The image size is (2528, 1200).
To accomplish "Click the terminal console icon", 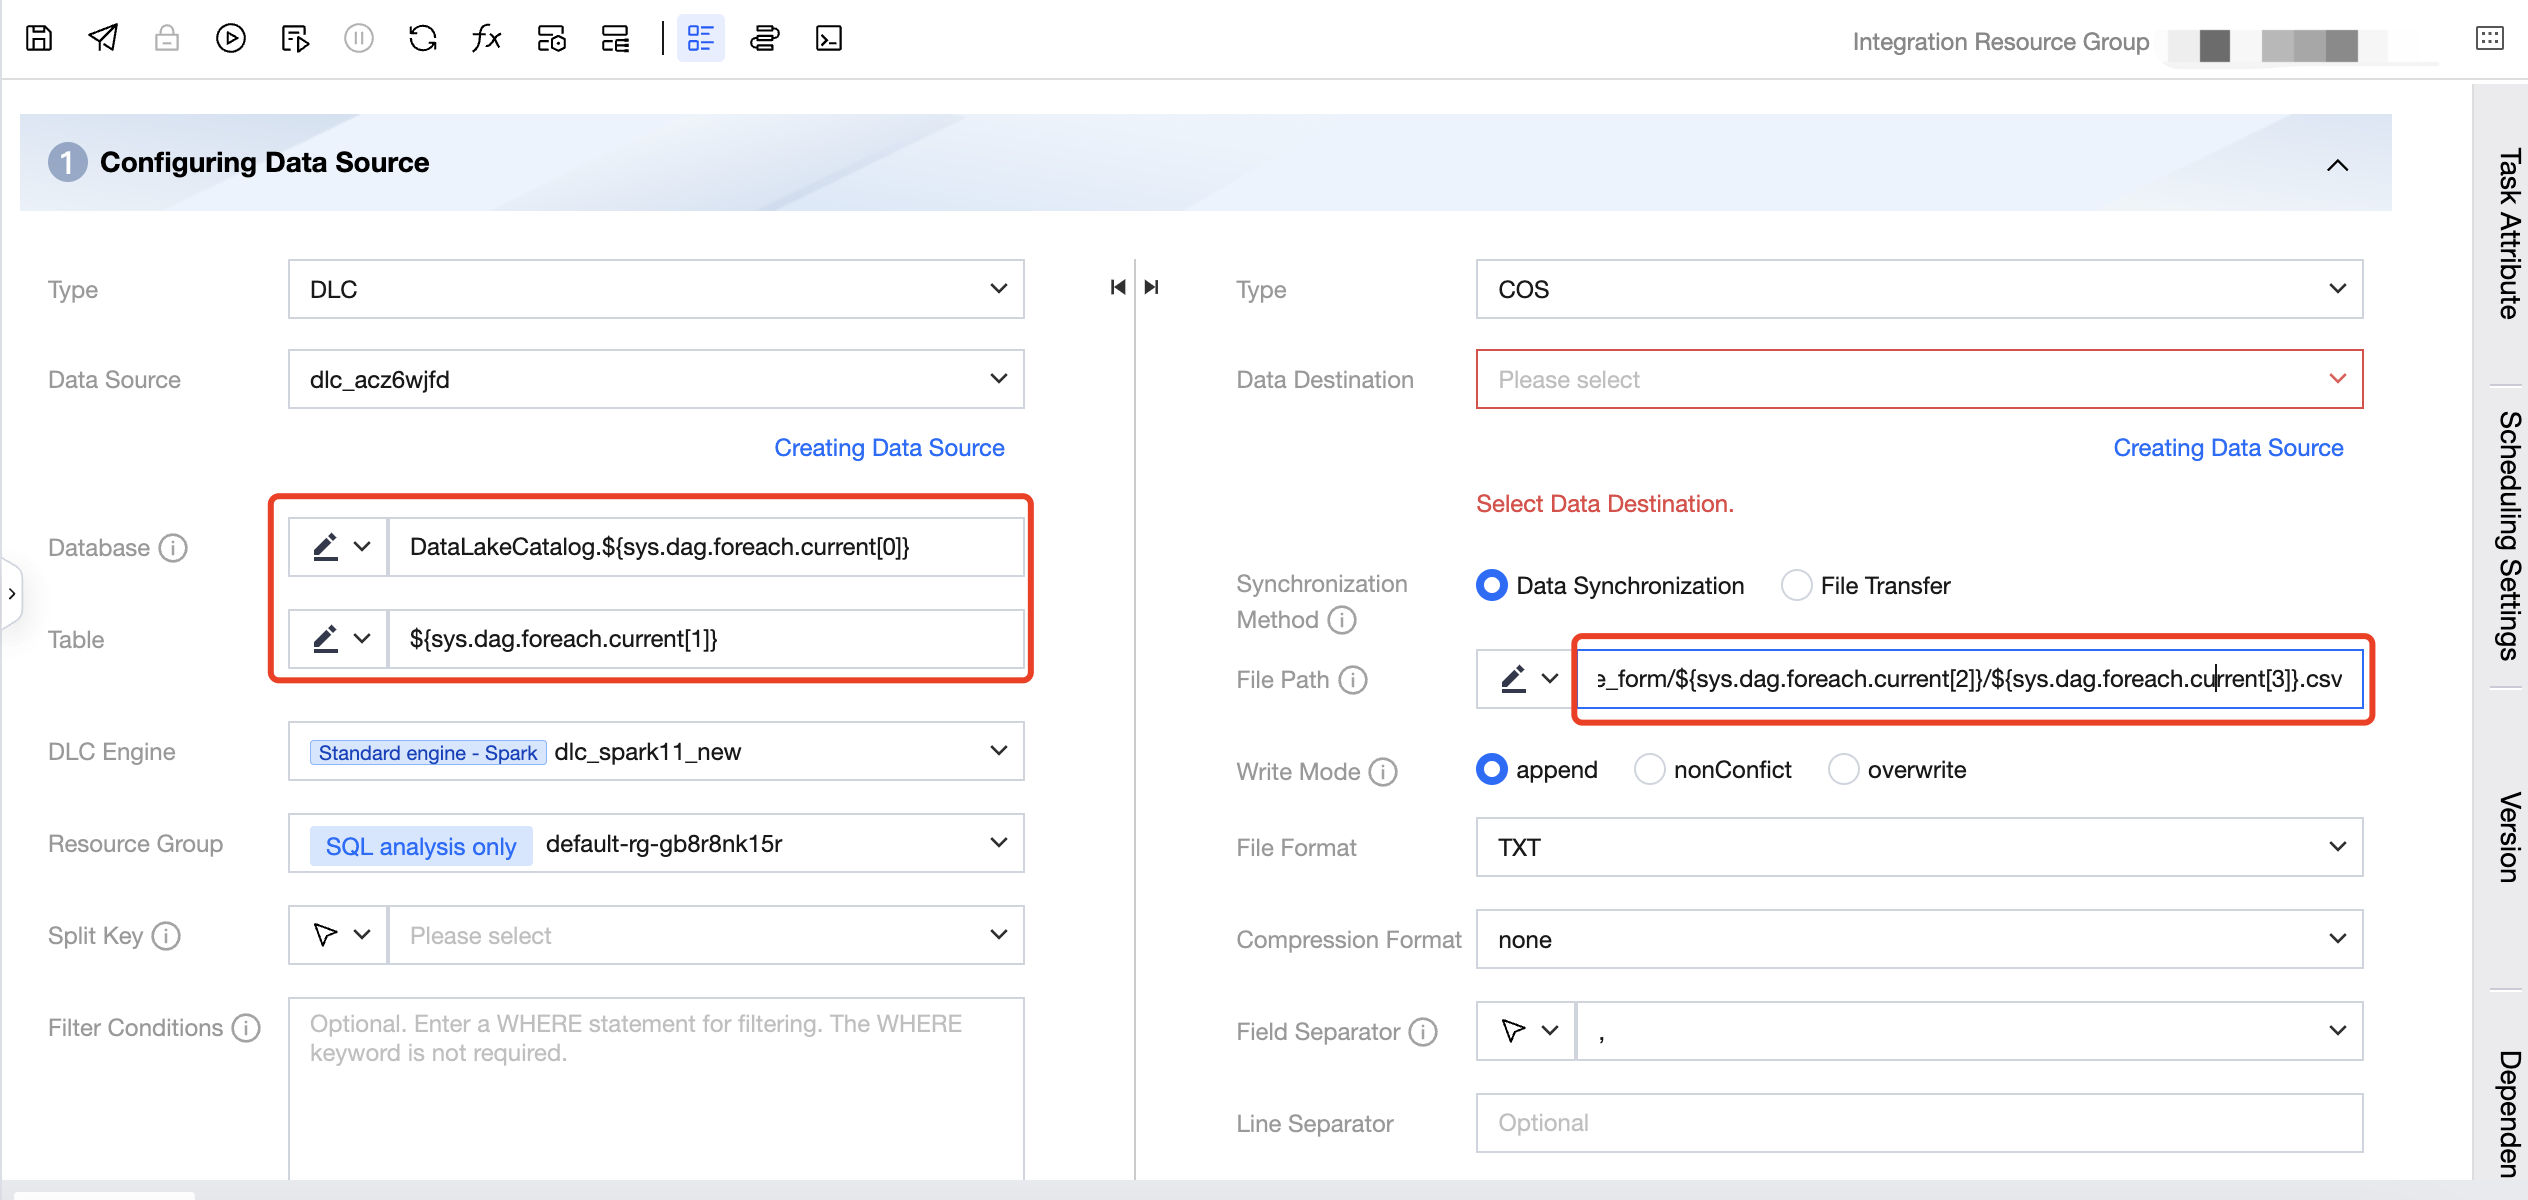I will pyautogui.click(x=828, y=39).
